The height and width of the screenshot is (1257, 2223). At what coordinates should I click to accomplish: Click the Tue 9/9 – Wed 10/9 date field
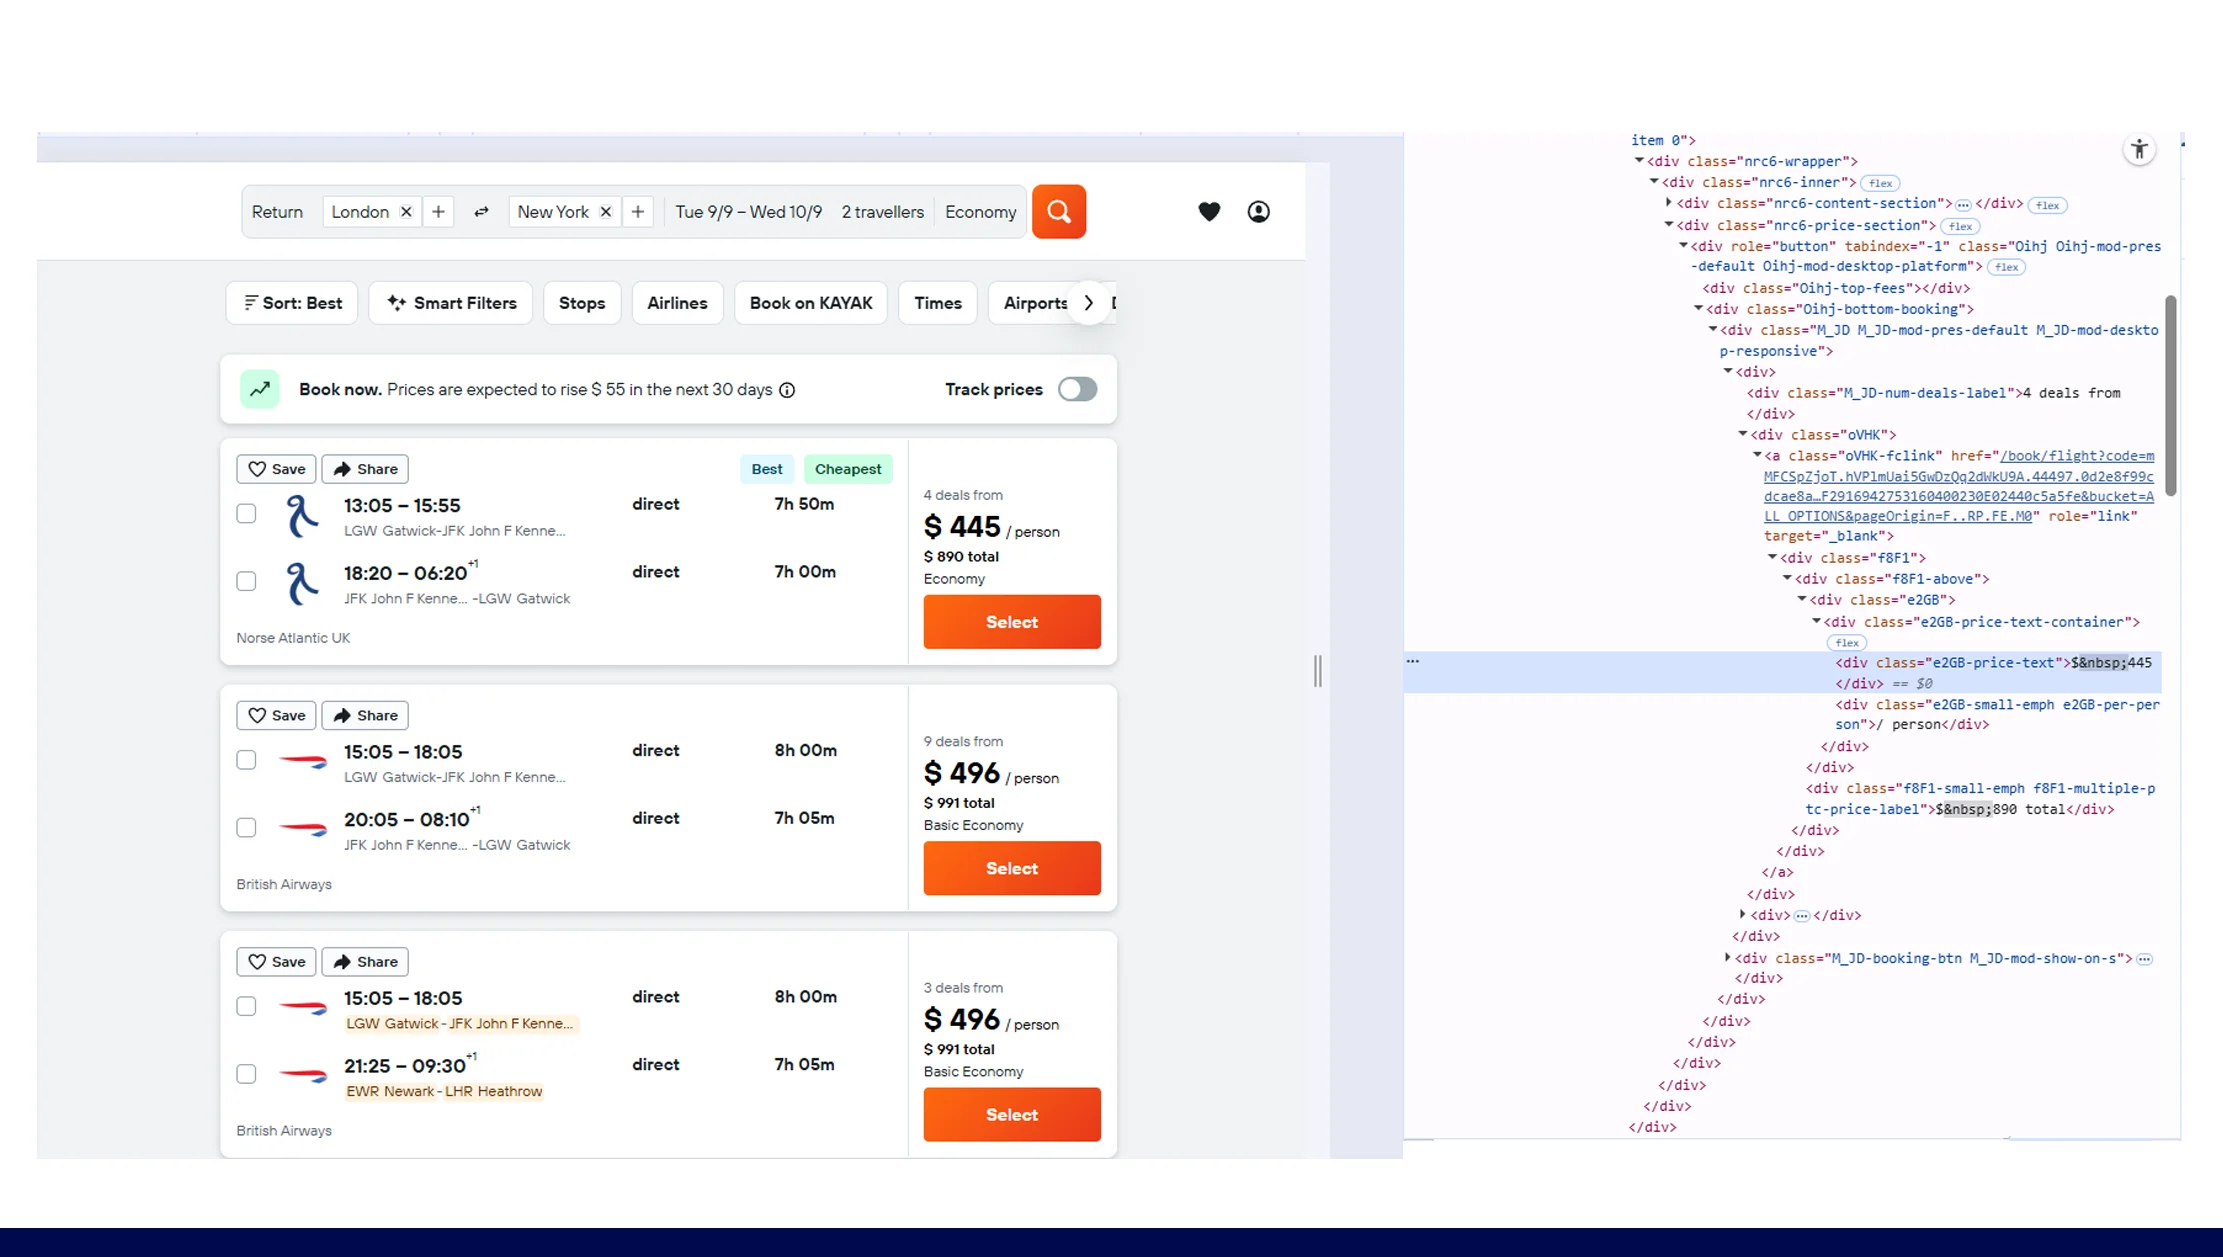(x=747, y=211)
